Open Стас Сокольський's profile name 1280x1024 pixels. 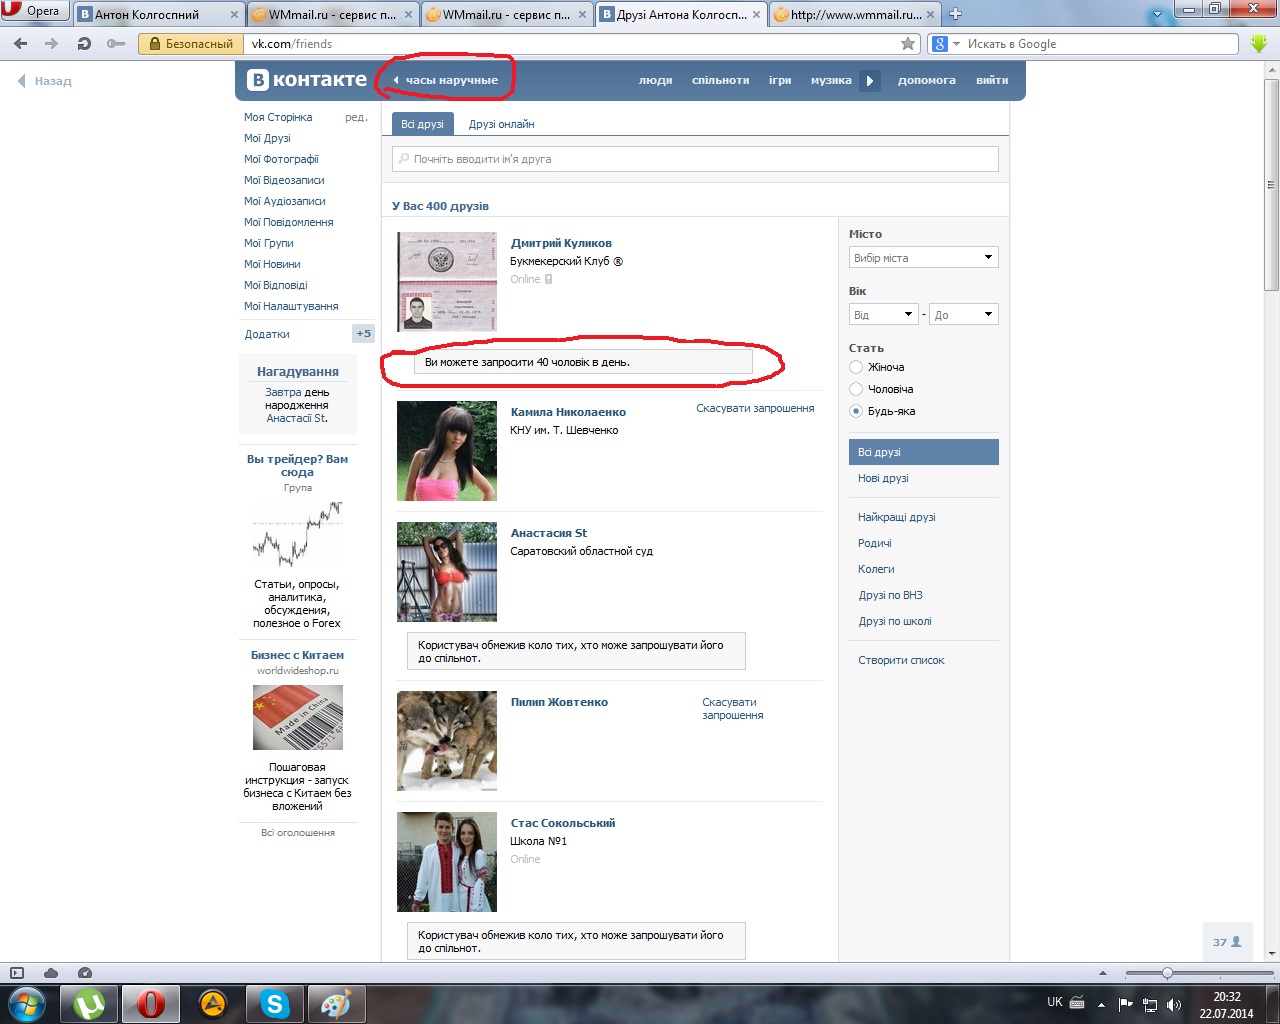(563, 823)
